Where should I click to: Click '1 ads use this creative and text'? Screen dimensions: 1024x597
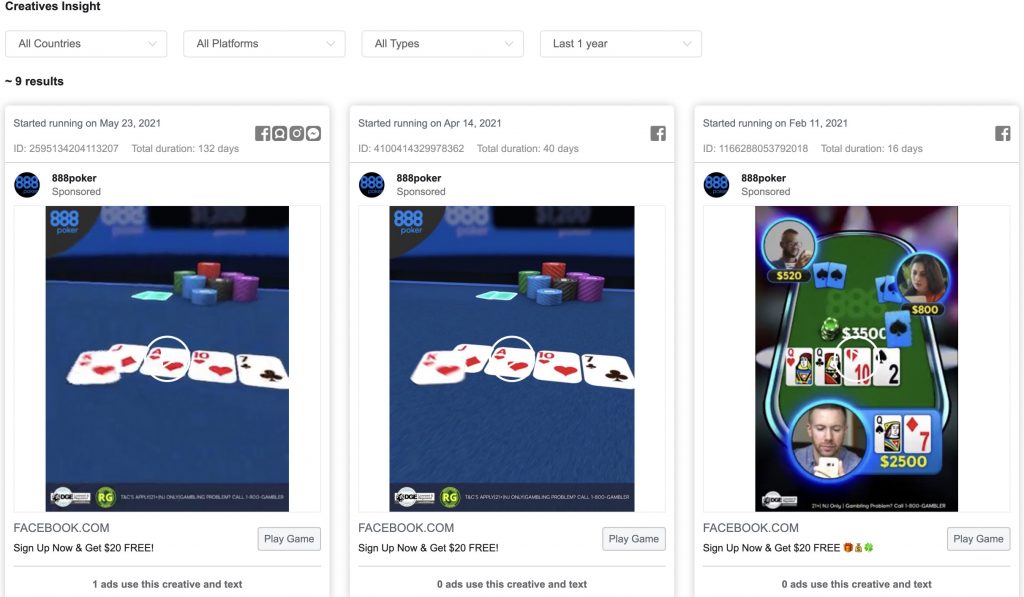167,584
